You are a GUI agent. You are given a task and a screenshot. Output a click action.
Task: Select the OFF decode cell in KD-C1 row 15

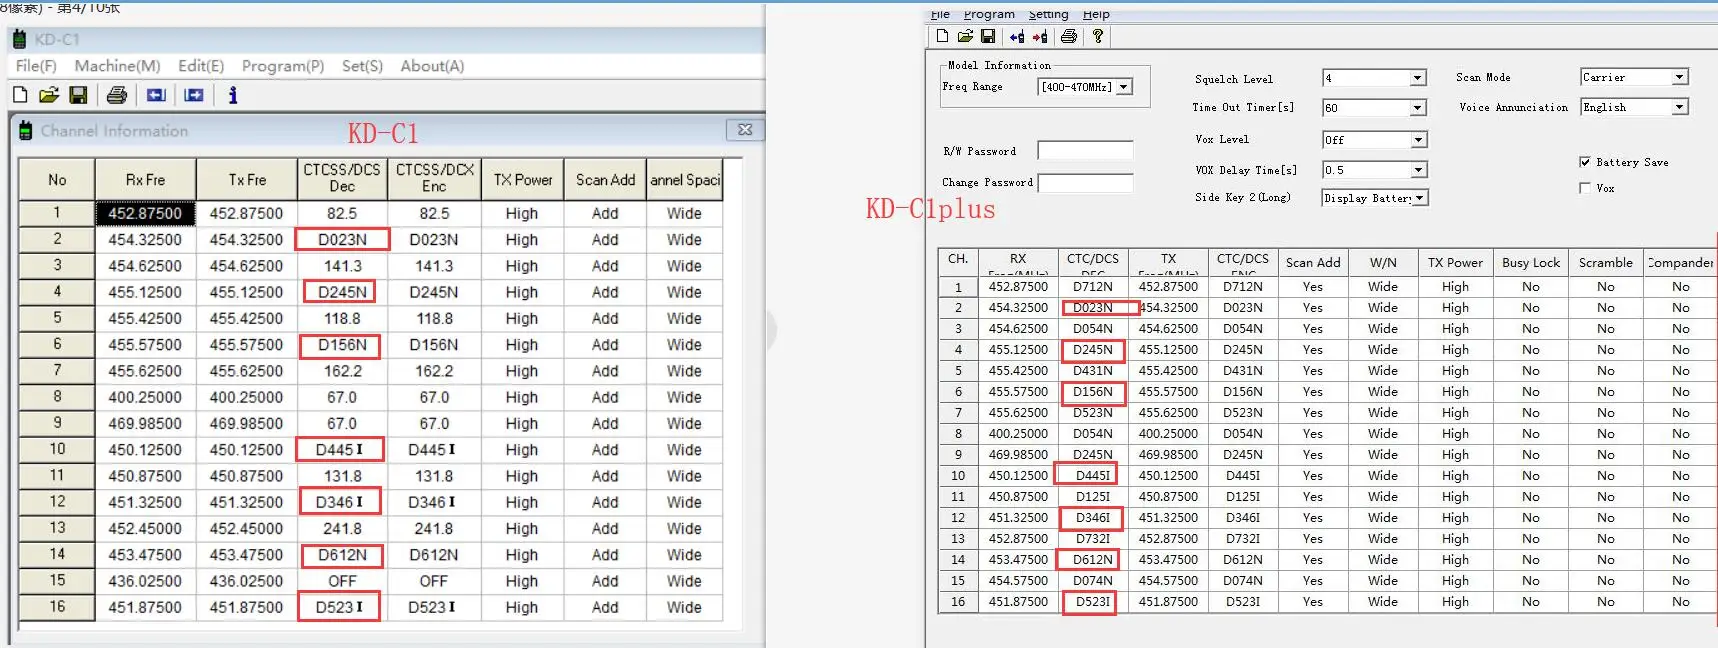click(x=342, y=581)
